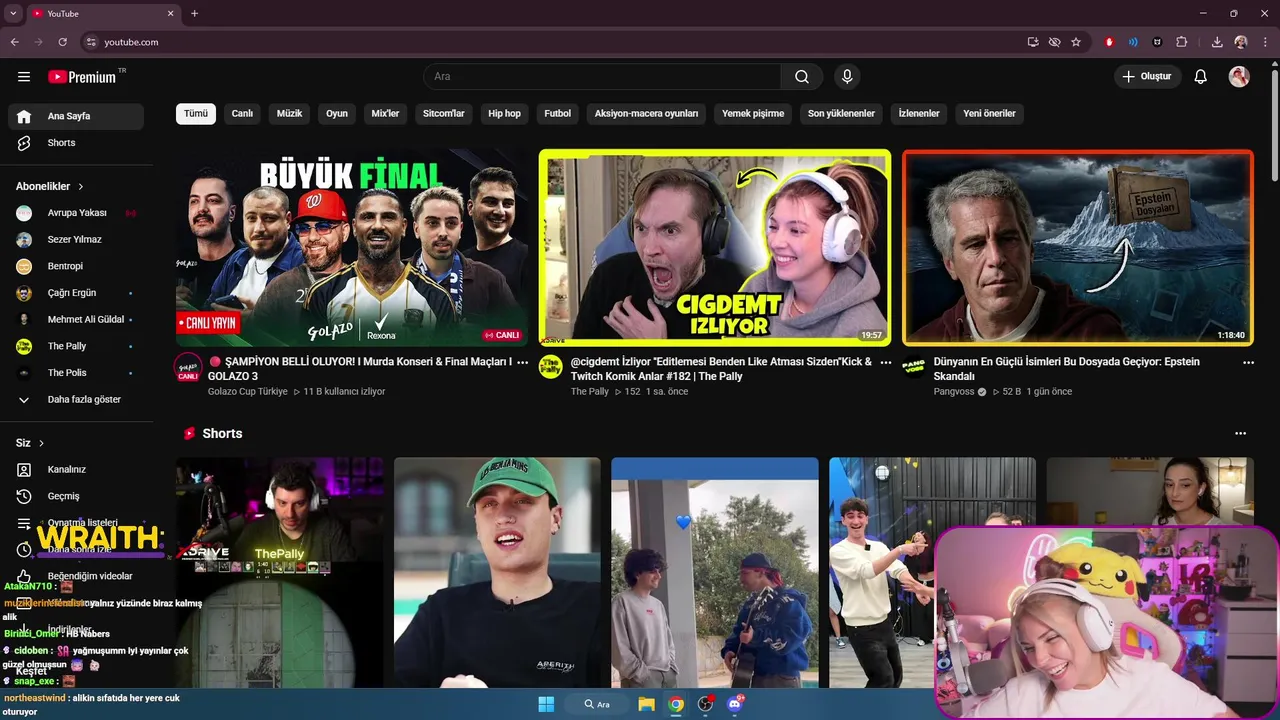Open the notifications bell
The width and height of the screenshot is (1280, 720).
[x=1201, y=77]
